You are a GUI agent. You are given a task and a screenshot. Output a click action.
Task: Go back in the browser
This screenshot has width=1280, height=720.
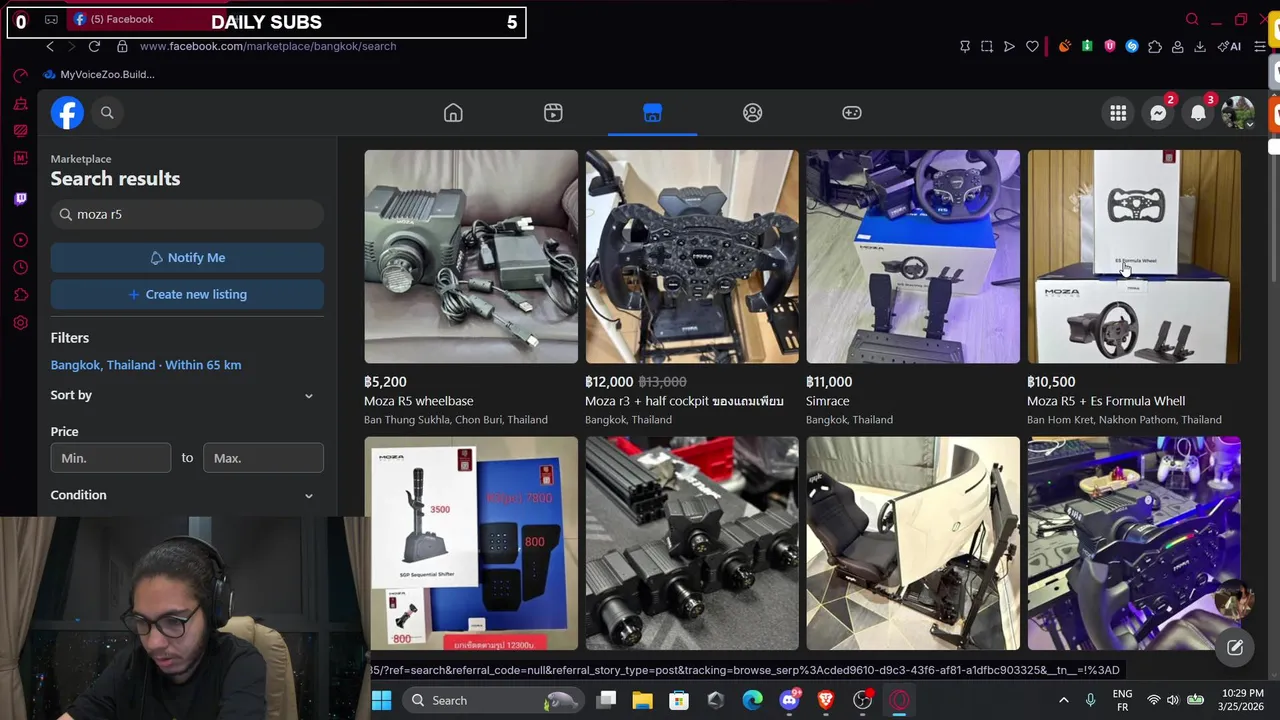click(50, 46)
